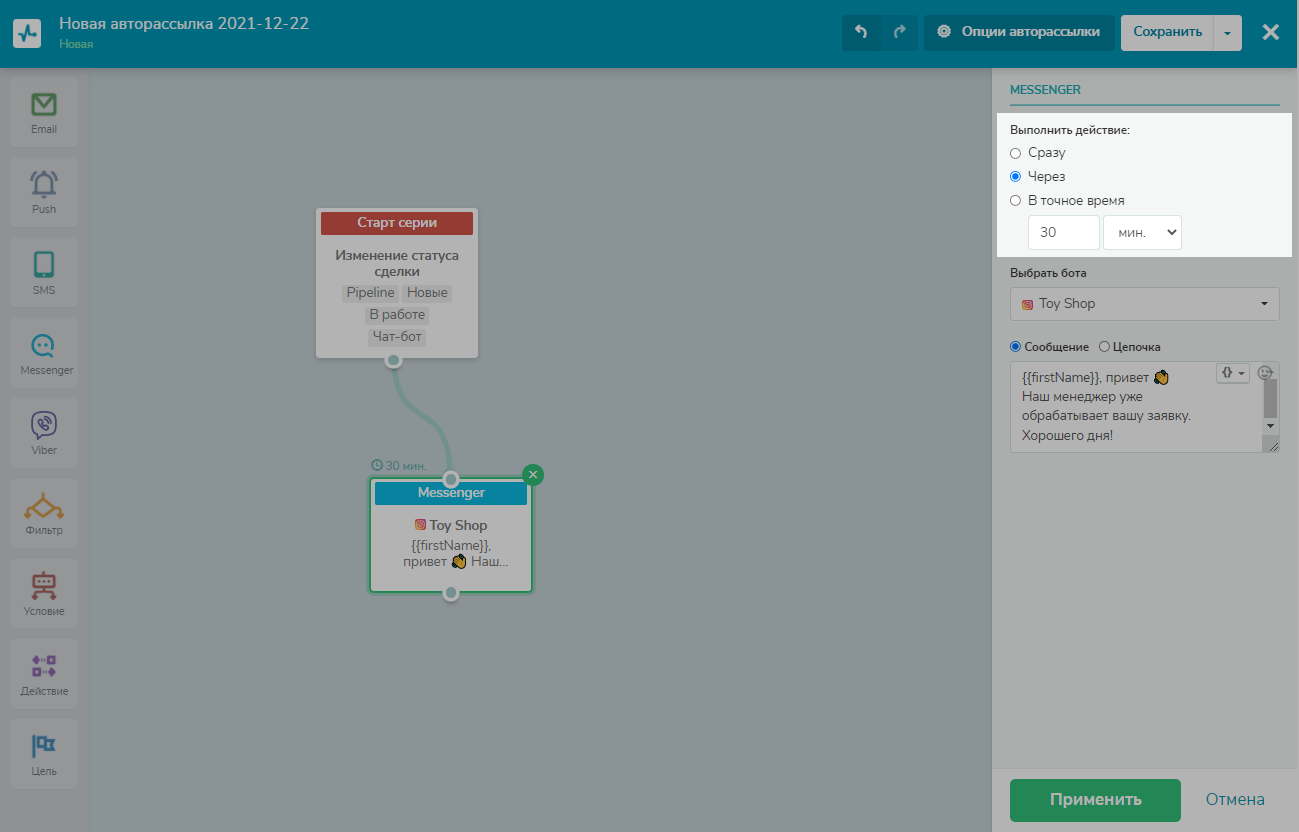Expand the Toy Shop bot dropdown
1299x832 pixels.
1144,304
